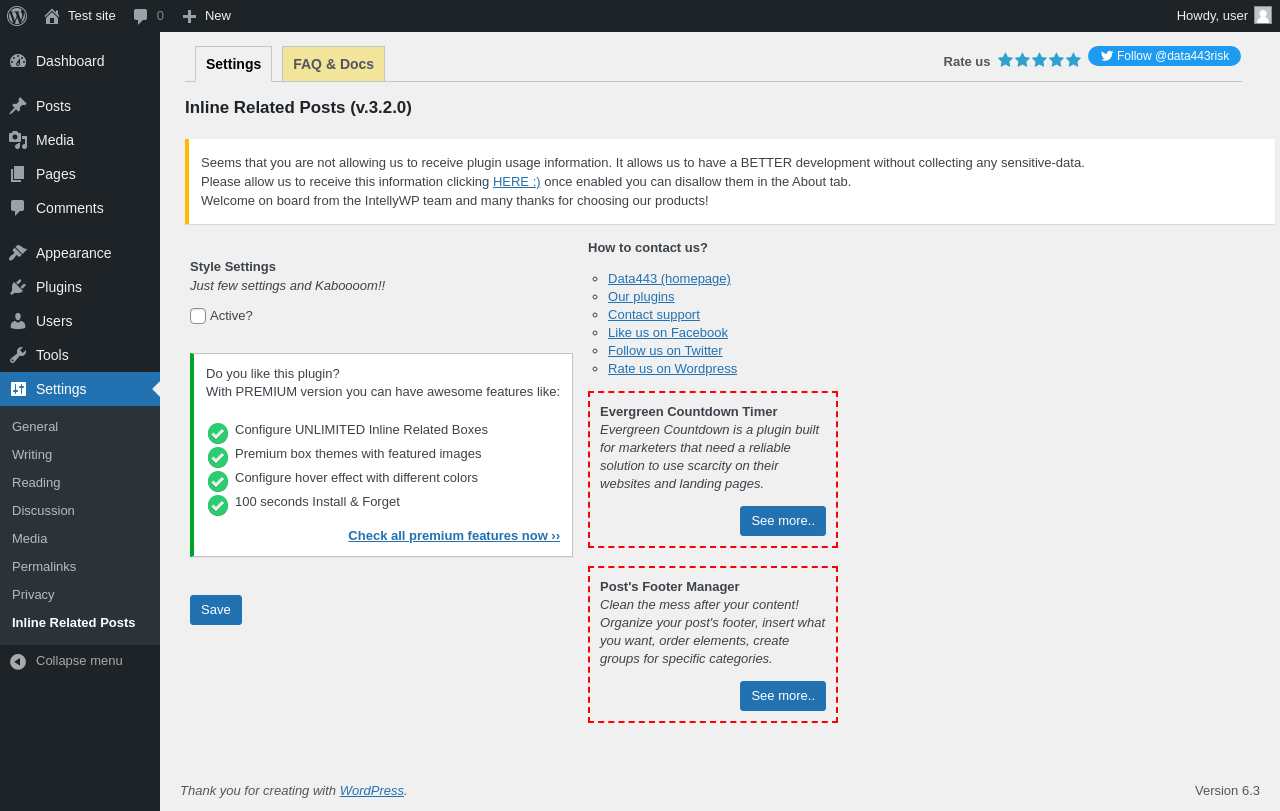Click Premium box themes with featured images text
1280x811 pixels.
click(x=358, y=454)
